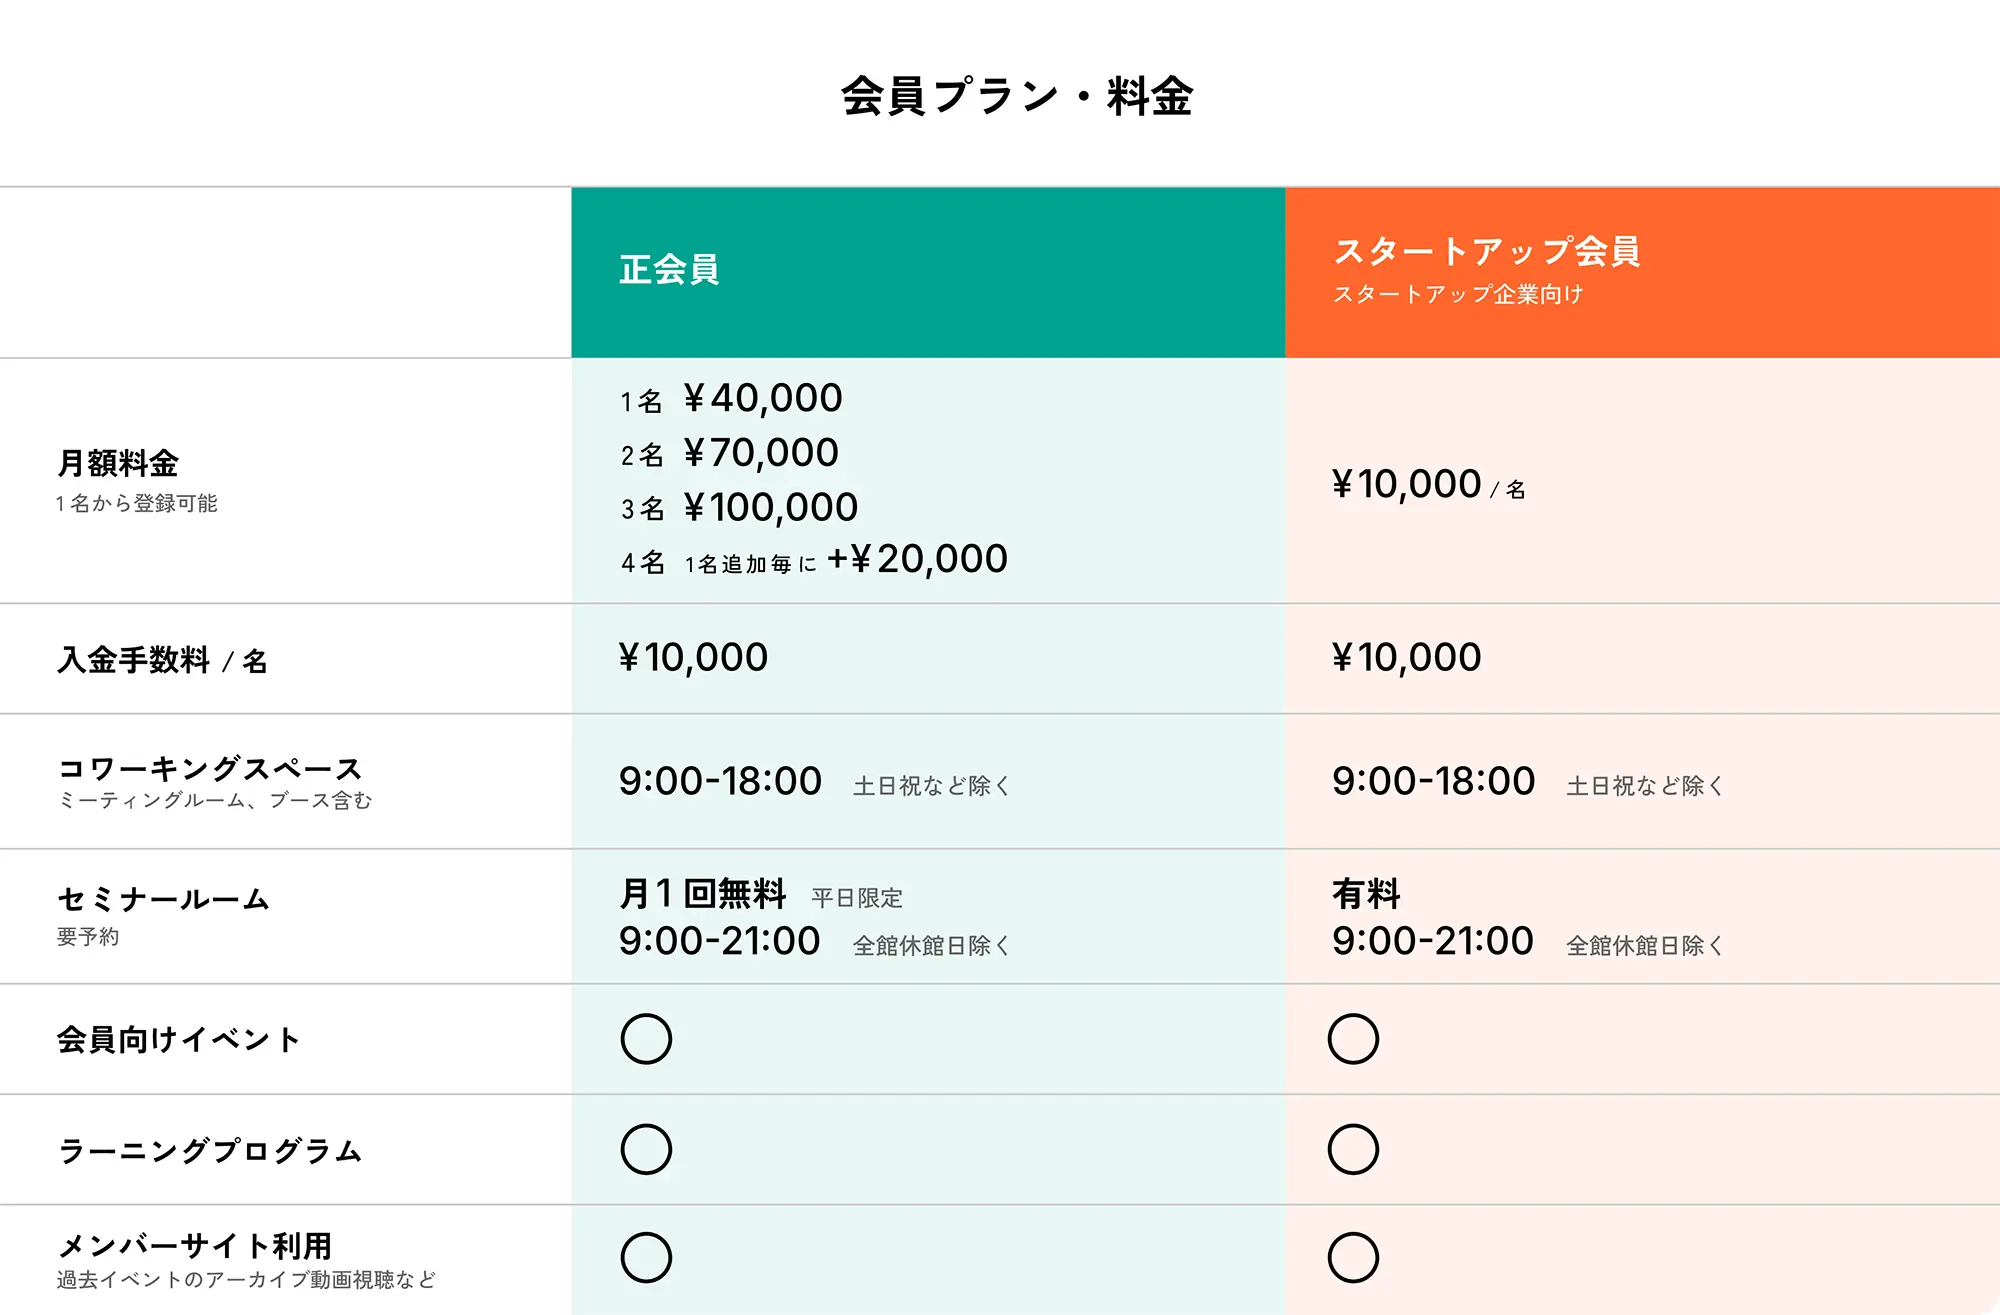Click the 入金手数料 / 名 row label
Screen dimensions: 2000x1315
coord(162,660)
